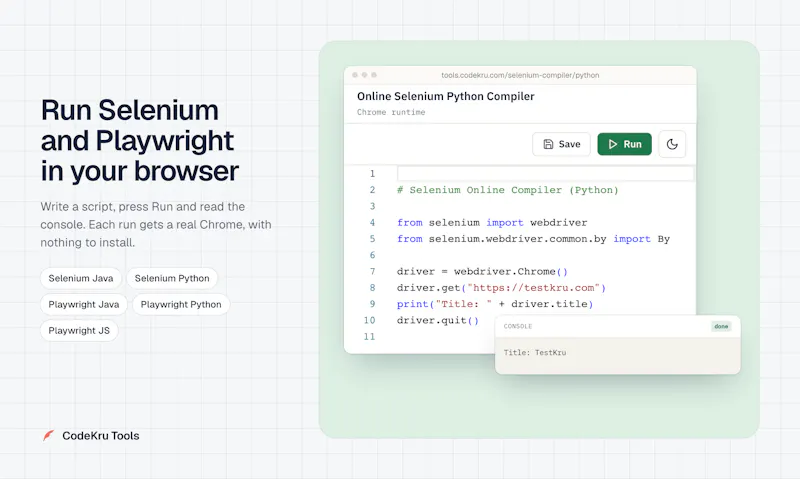This screenshot has width=800, height=479.
Task: Select the Selenium Java pill
Action: (x=81, y=278)
